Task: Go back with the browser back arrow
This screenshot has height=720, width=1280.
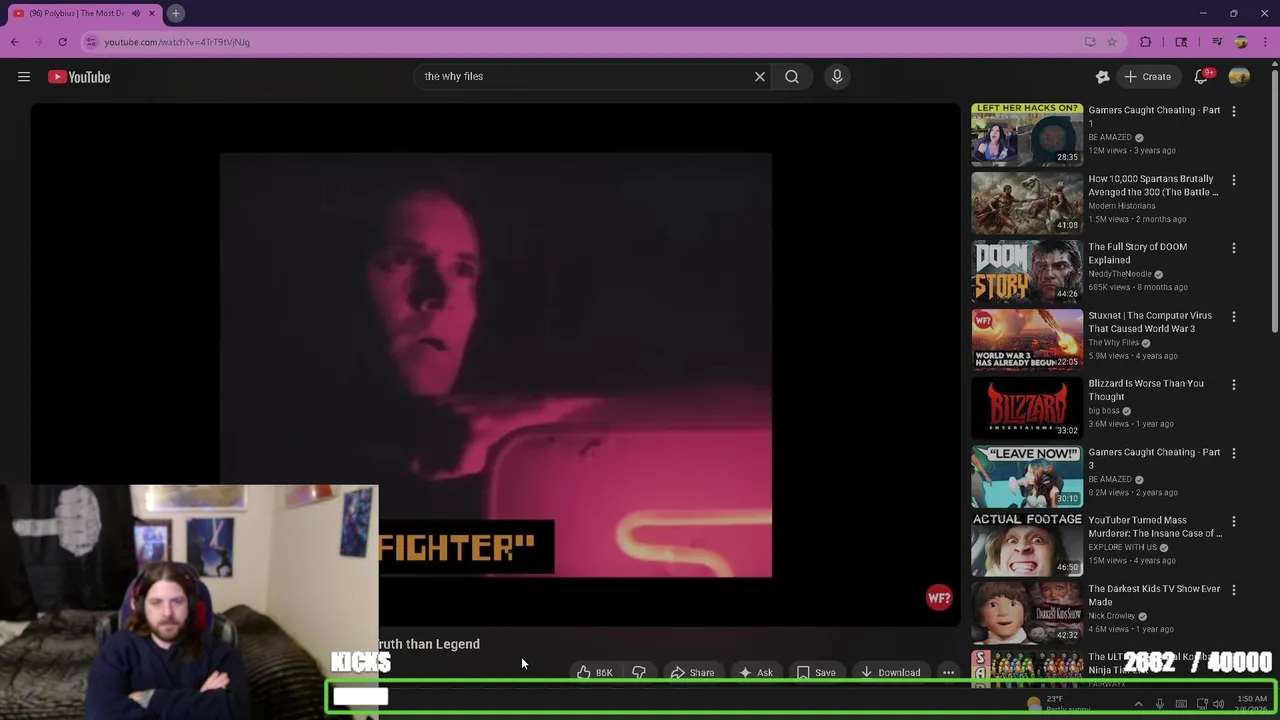Action: [15, 42]
